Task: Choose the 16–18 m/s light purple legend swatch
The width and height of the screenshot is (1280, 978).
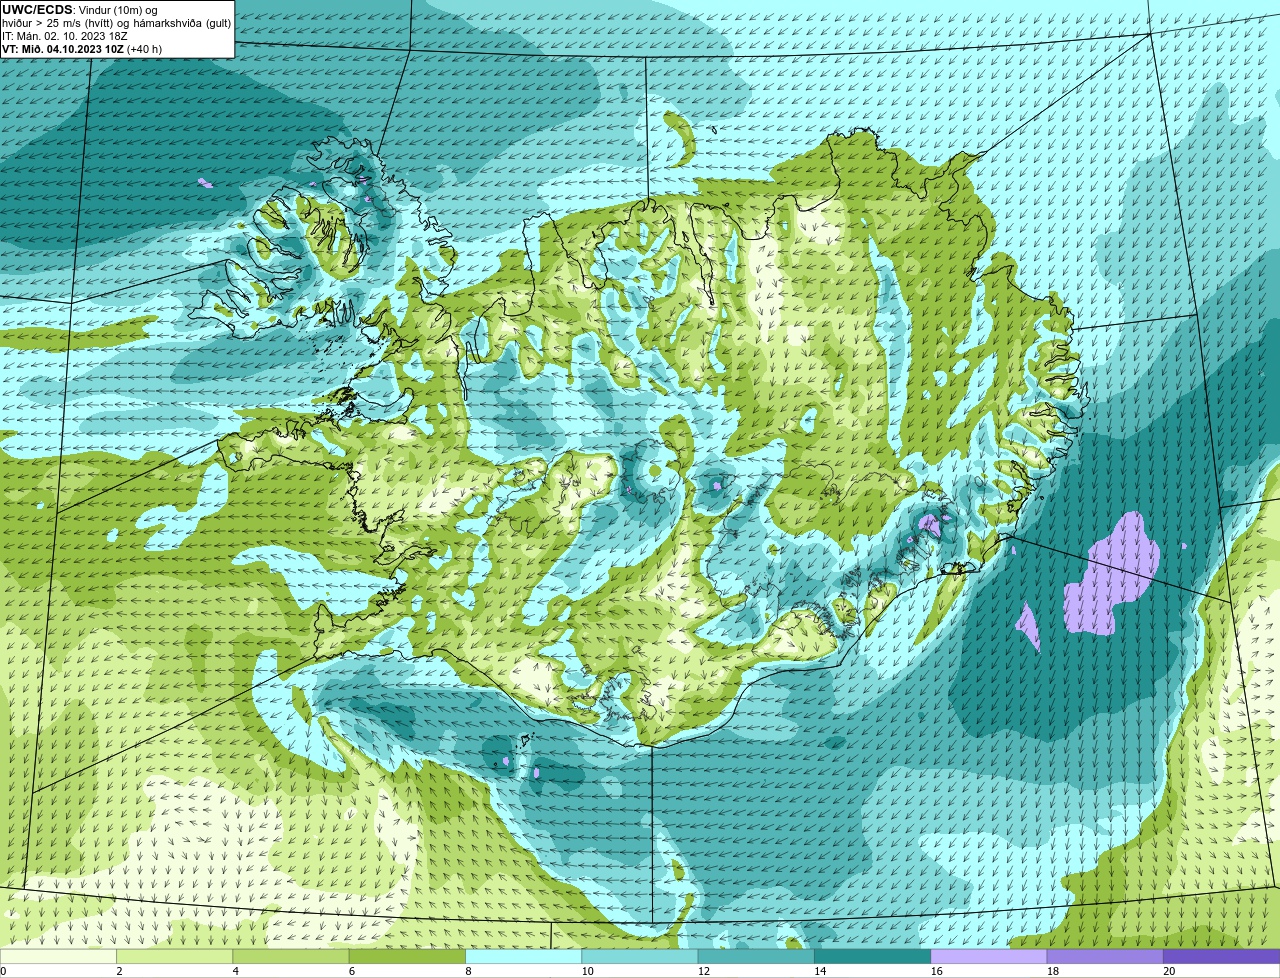Action: coord(988,957)
